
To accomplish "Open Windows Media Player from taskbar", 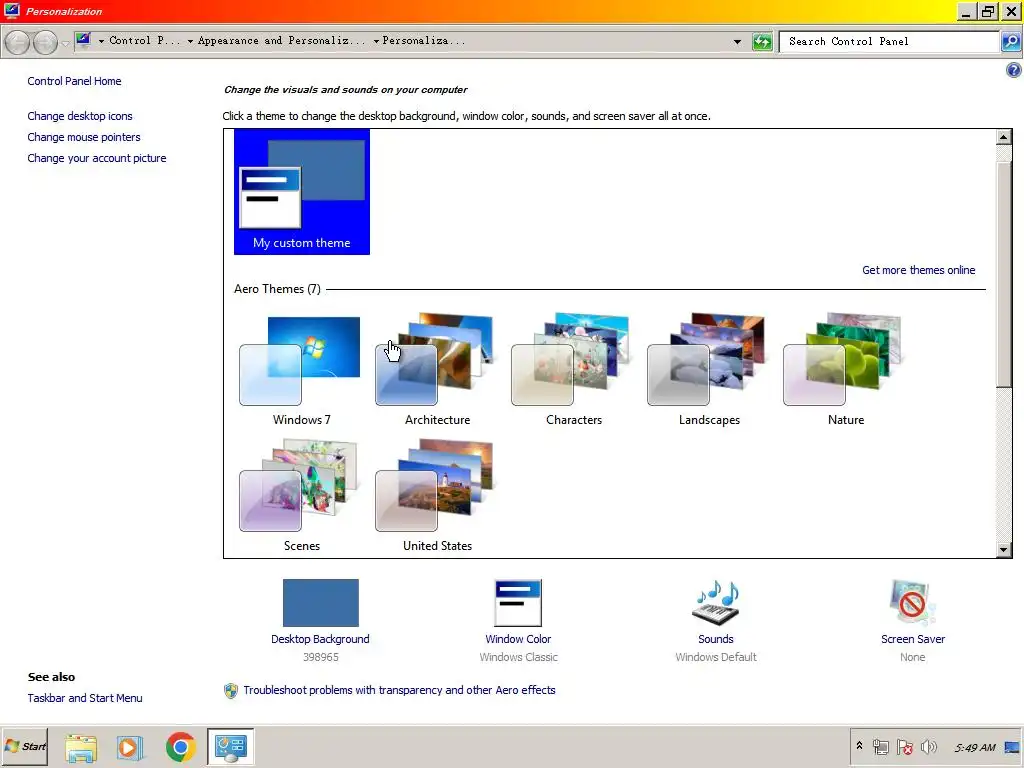I will [x=130, y=747].
